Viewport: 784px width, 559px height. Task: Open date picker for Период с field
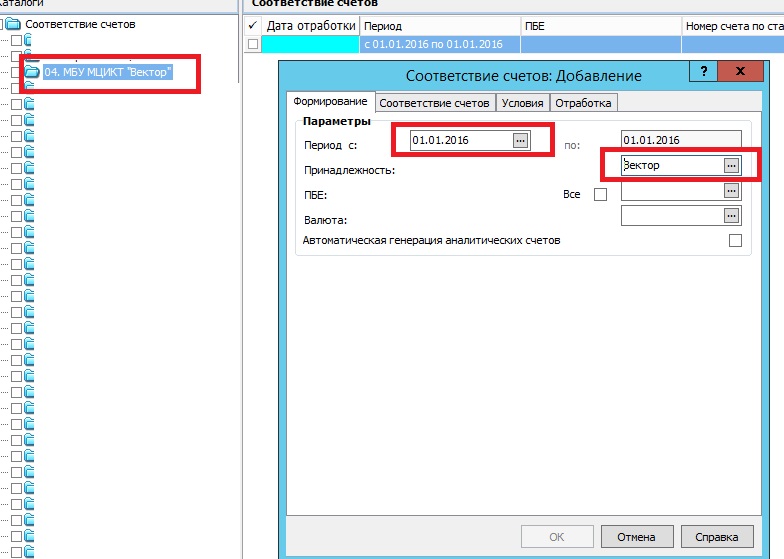520,141
